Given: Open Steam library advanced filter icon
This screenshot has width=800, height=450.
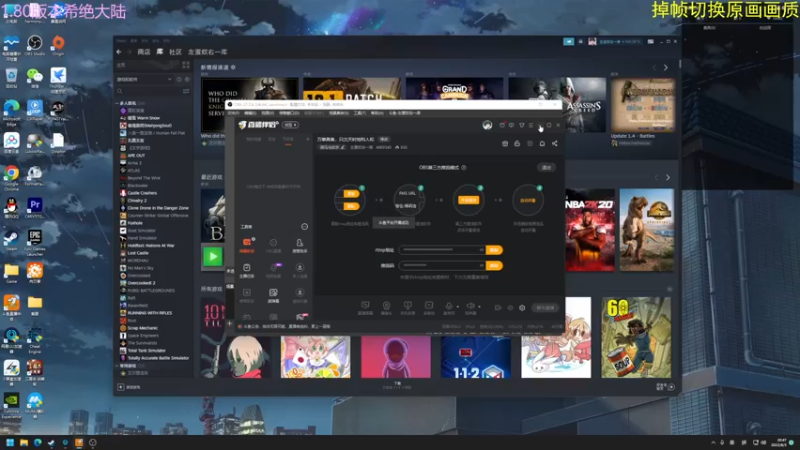Looking at the screenshot, I should click(x=186, y=91).
